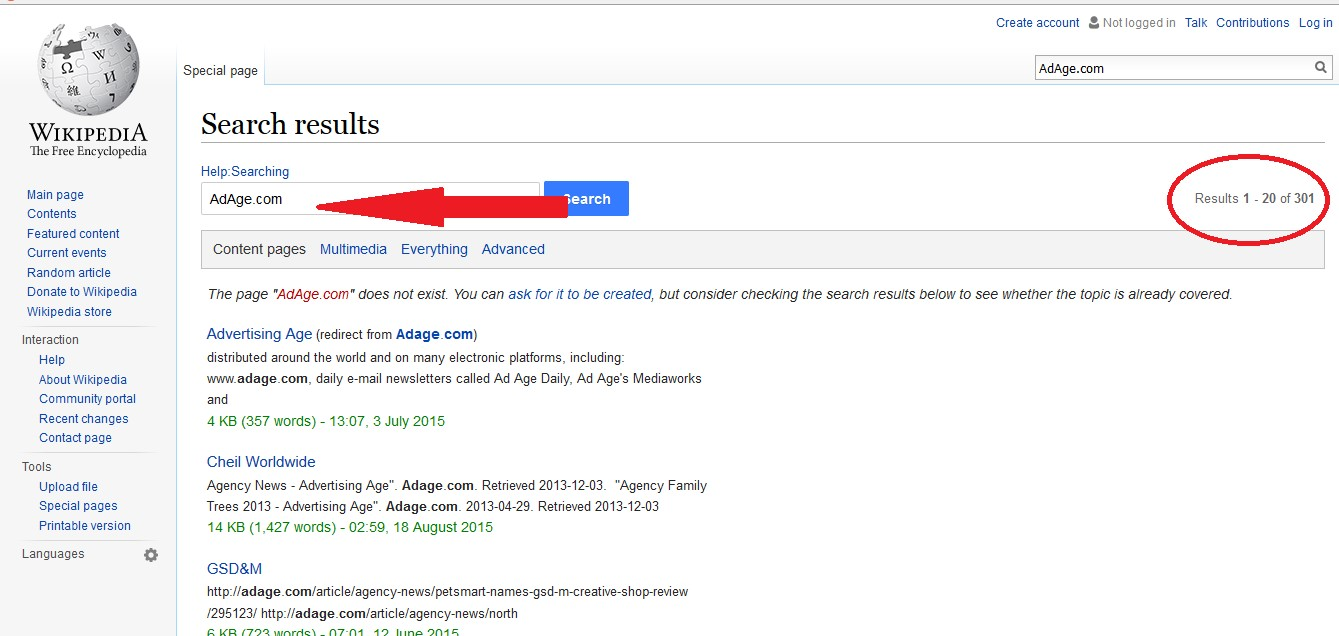Click the Wikipedia globe logo
Image resolution: width=1339 pixels, height=636 pixels.
click(x=88, y=68)
